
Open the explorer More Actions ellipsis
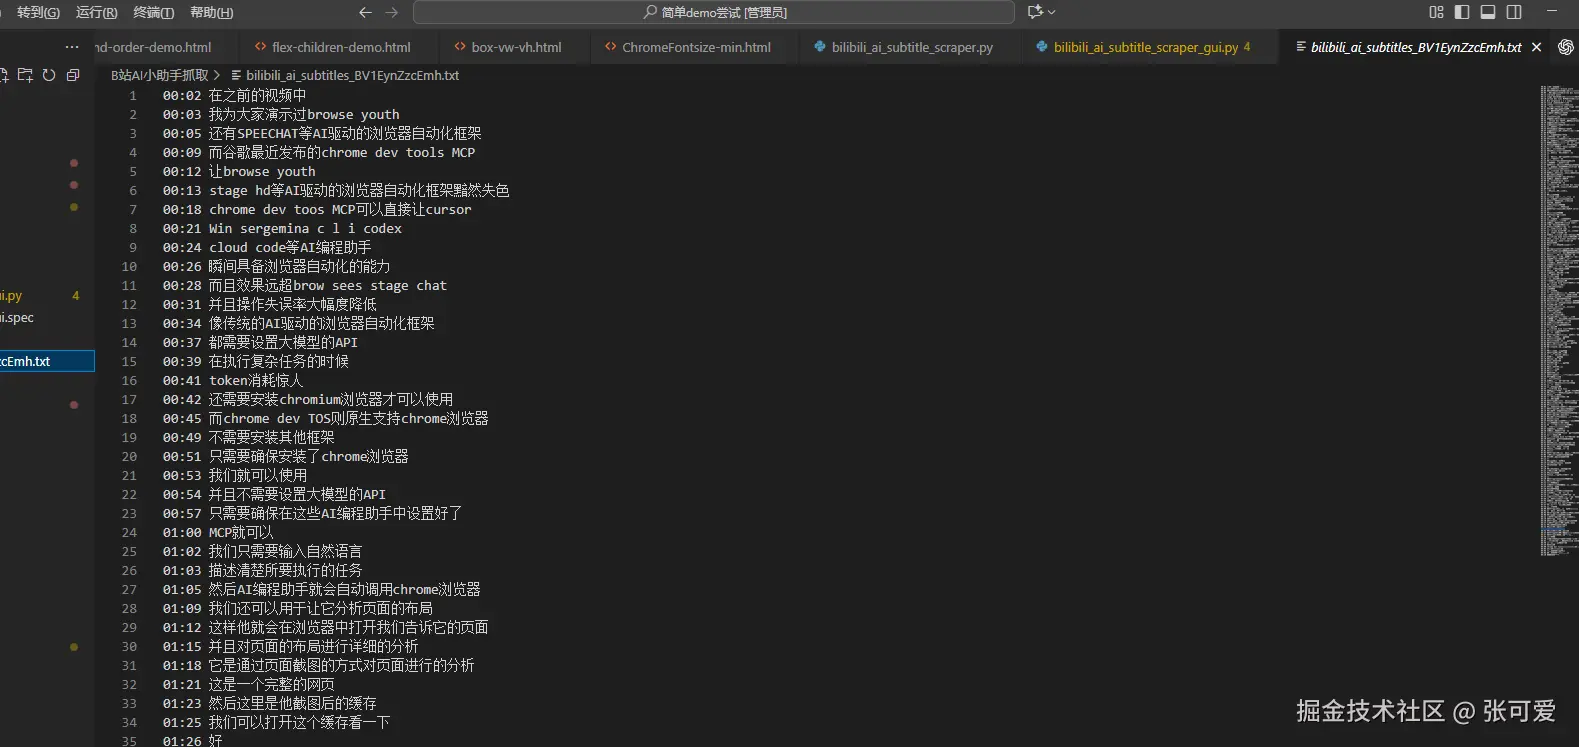[72, 47]
